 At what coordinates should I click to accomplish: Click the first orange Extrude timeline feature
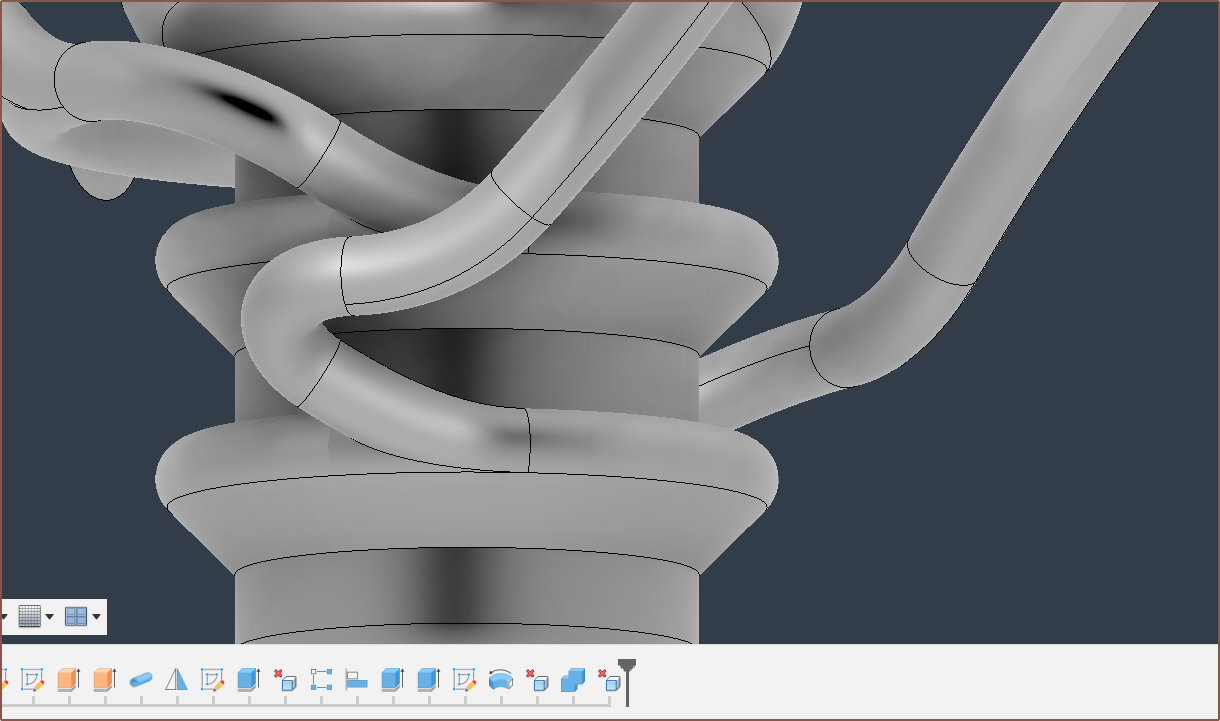pos(68,681)
